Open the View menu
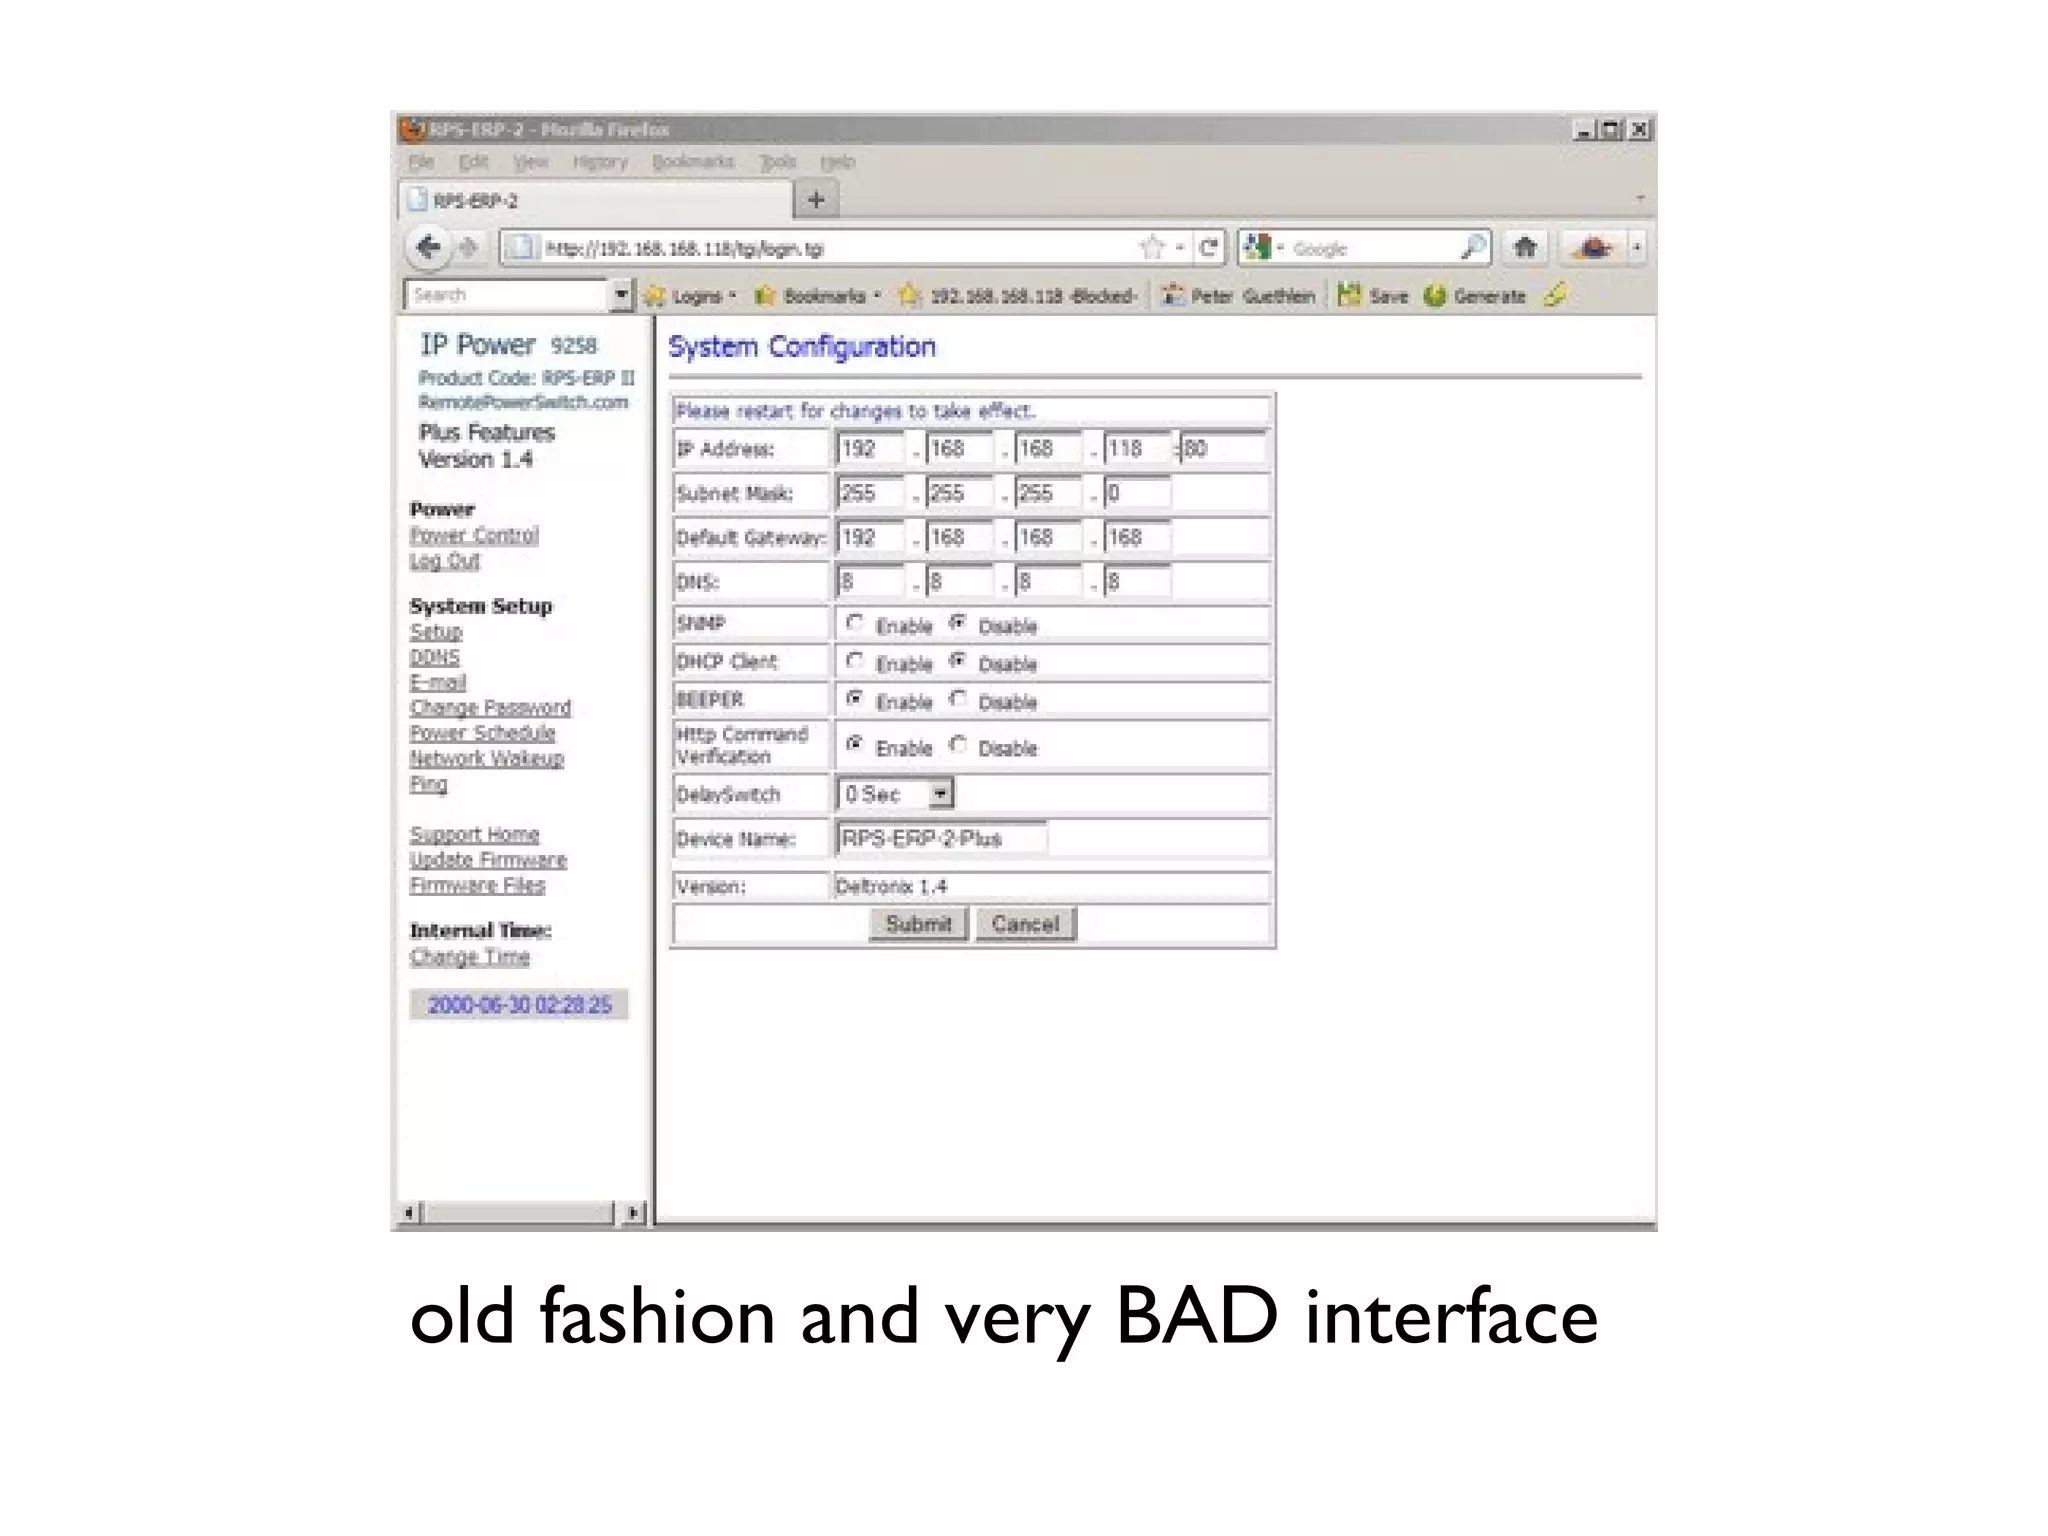Screen dimensions: 2048x1536 point(530,162)
